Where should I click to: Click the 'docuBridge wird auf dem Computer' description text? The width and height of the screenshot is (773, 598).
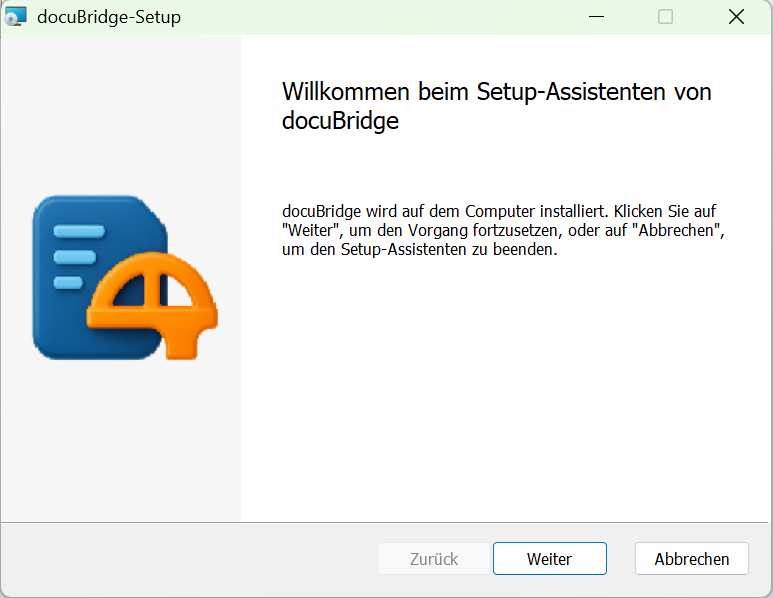pyautogui.click(x=503, y=230)
